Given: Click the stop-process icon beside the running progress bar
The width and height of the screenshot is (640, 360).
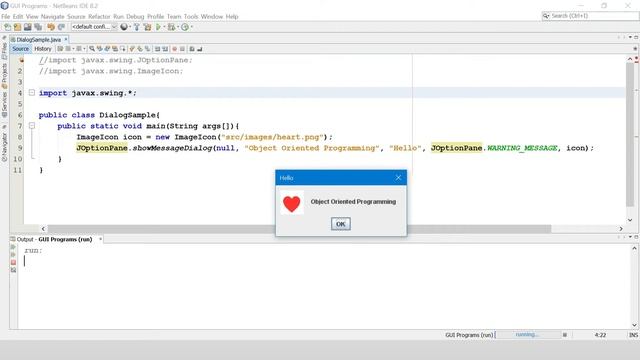Looking at the screenshot, I should pyautogui.click(x=565, y=335).
